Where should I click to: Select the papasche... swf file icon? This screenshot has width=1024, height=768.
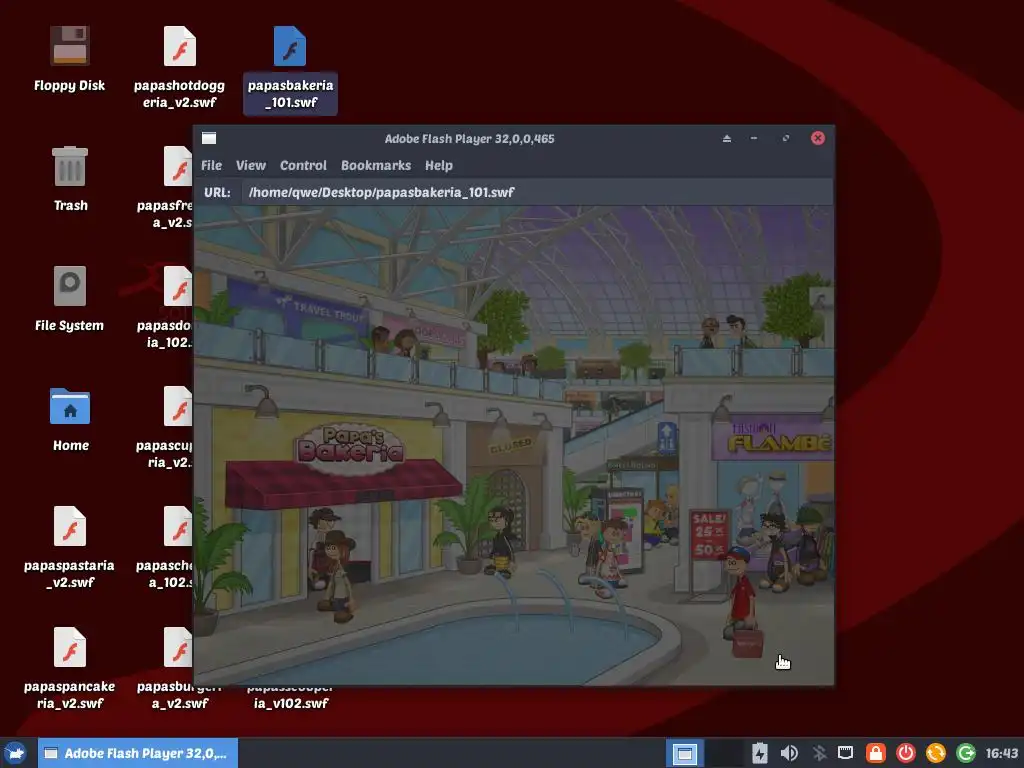(178, 526)
